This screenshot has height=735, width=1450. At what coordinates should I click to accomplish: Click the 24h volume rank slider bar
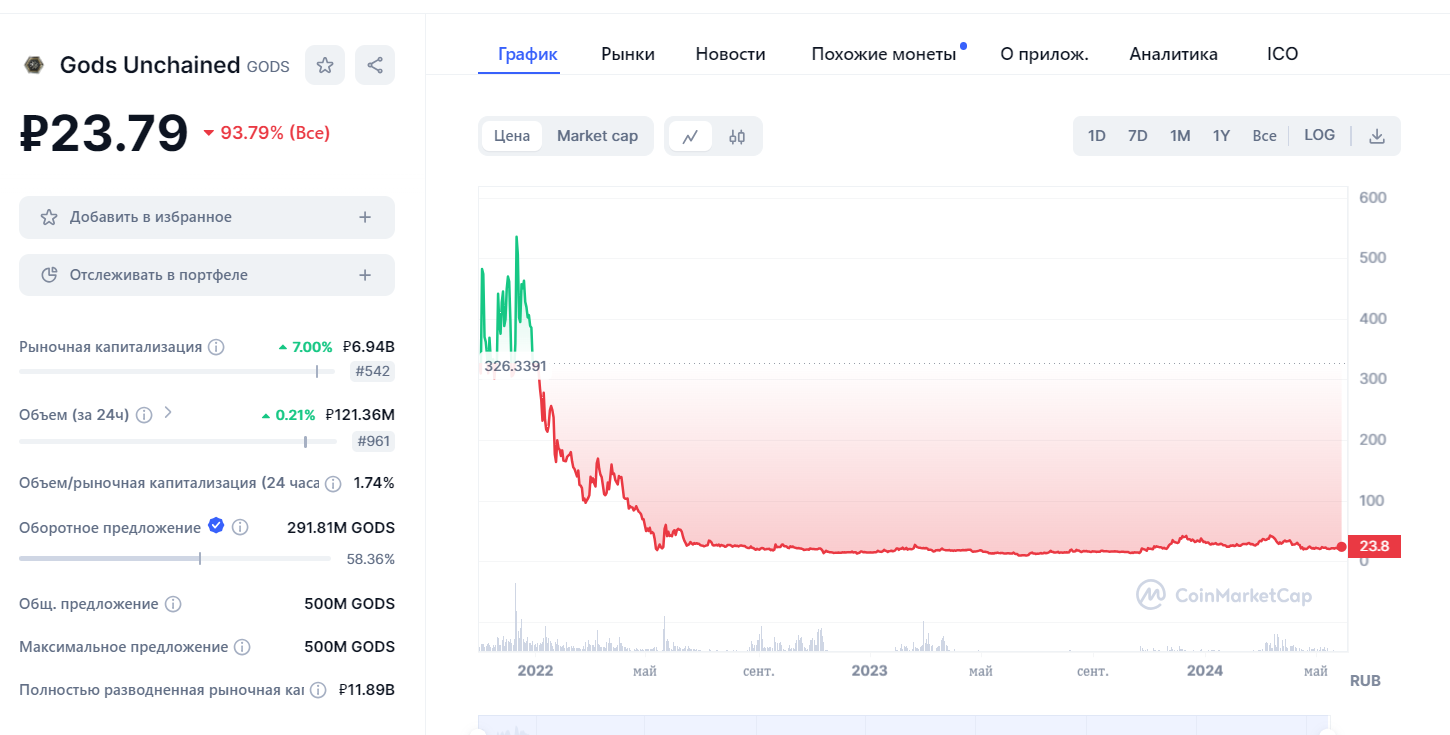[x=177, y=441]
